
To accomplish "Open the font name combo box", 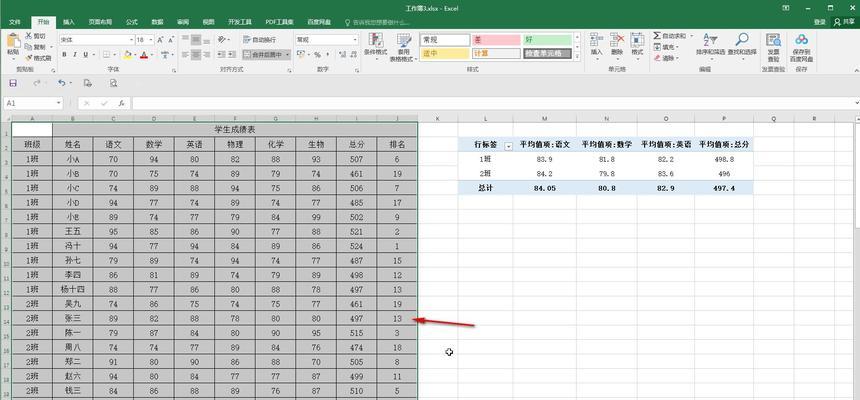I will pos(97,40).
